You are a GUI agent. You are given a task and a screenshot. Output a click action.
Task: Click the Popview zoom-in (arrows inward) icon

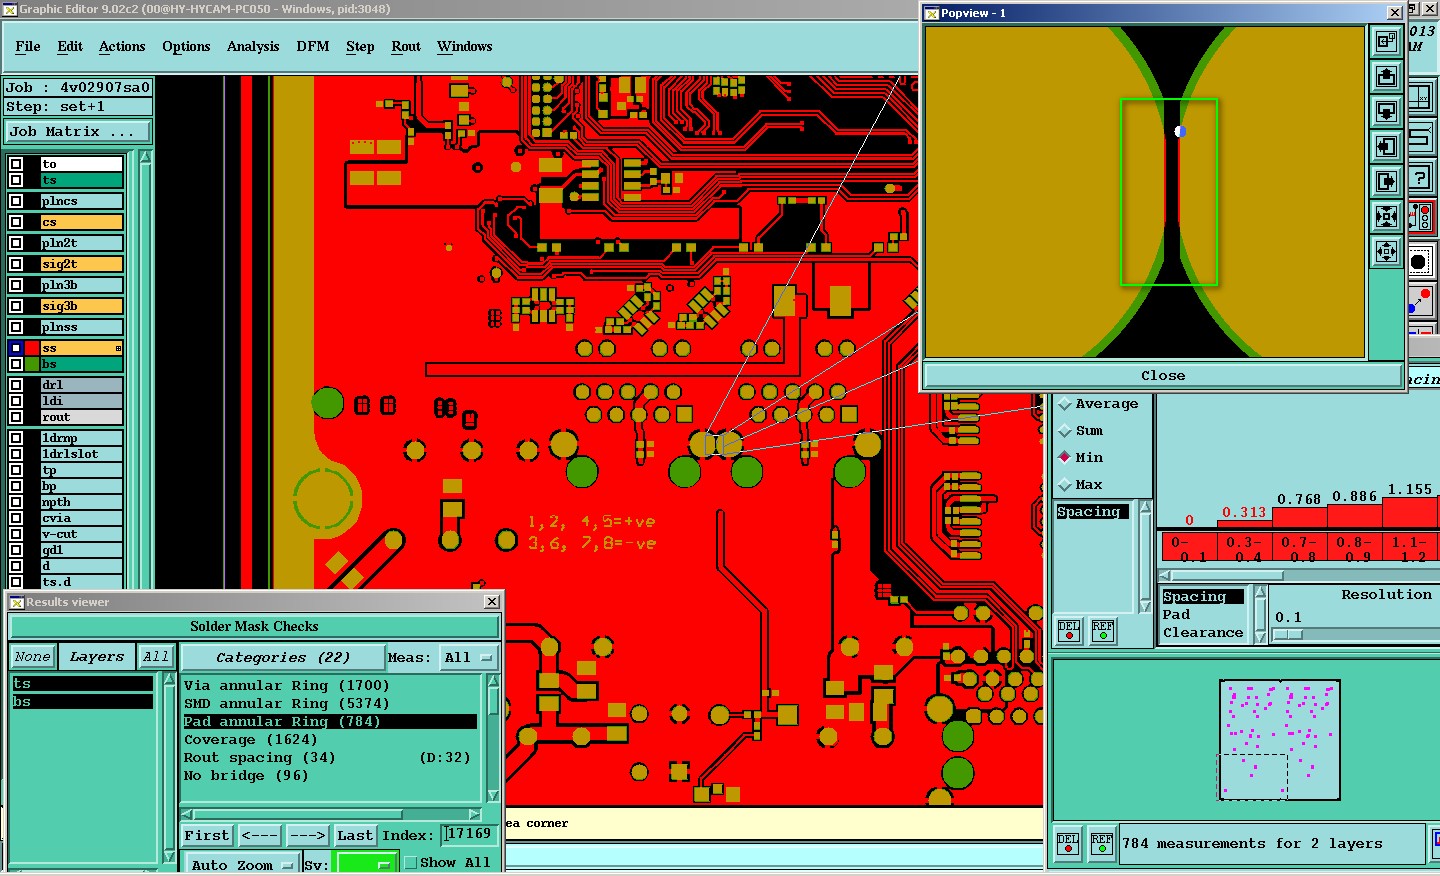(1386, 216)
